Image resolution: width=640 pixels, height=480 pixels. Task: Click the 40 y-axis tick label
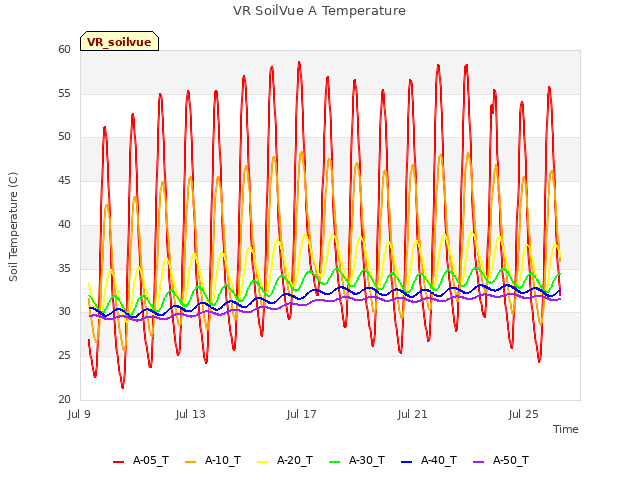tap(64, 224)
